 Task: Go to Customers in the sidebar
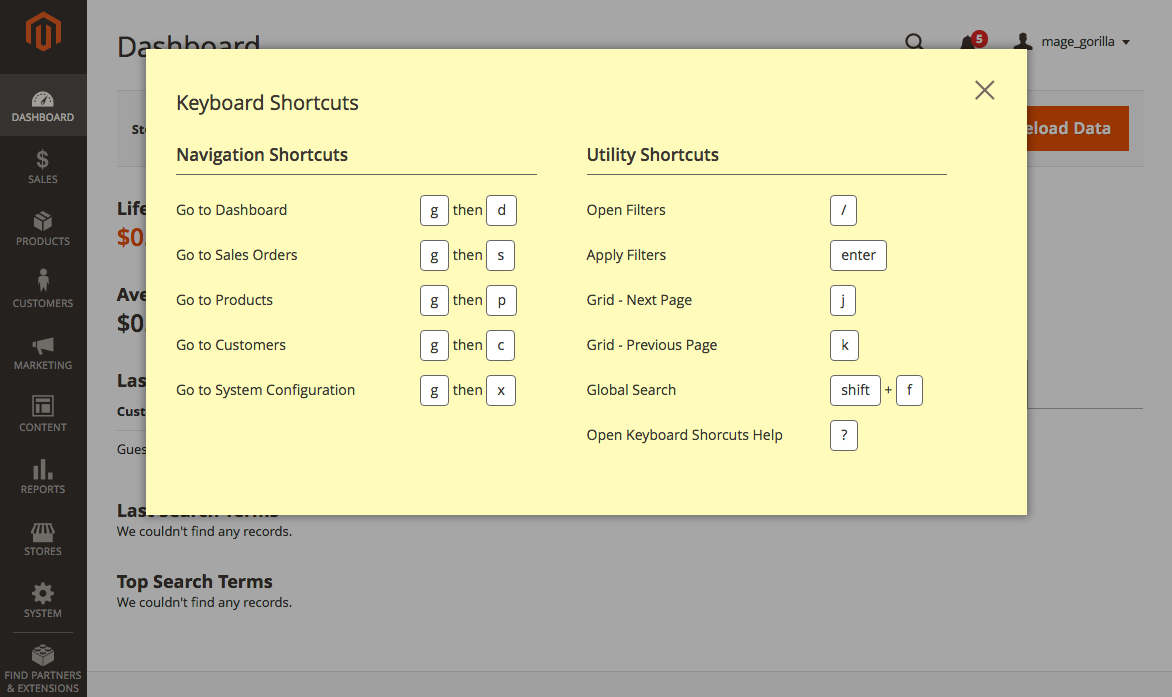point(43,290)
